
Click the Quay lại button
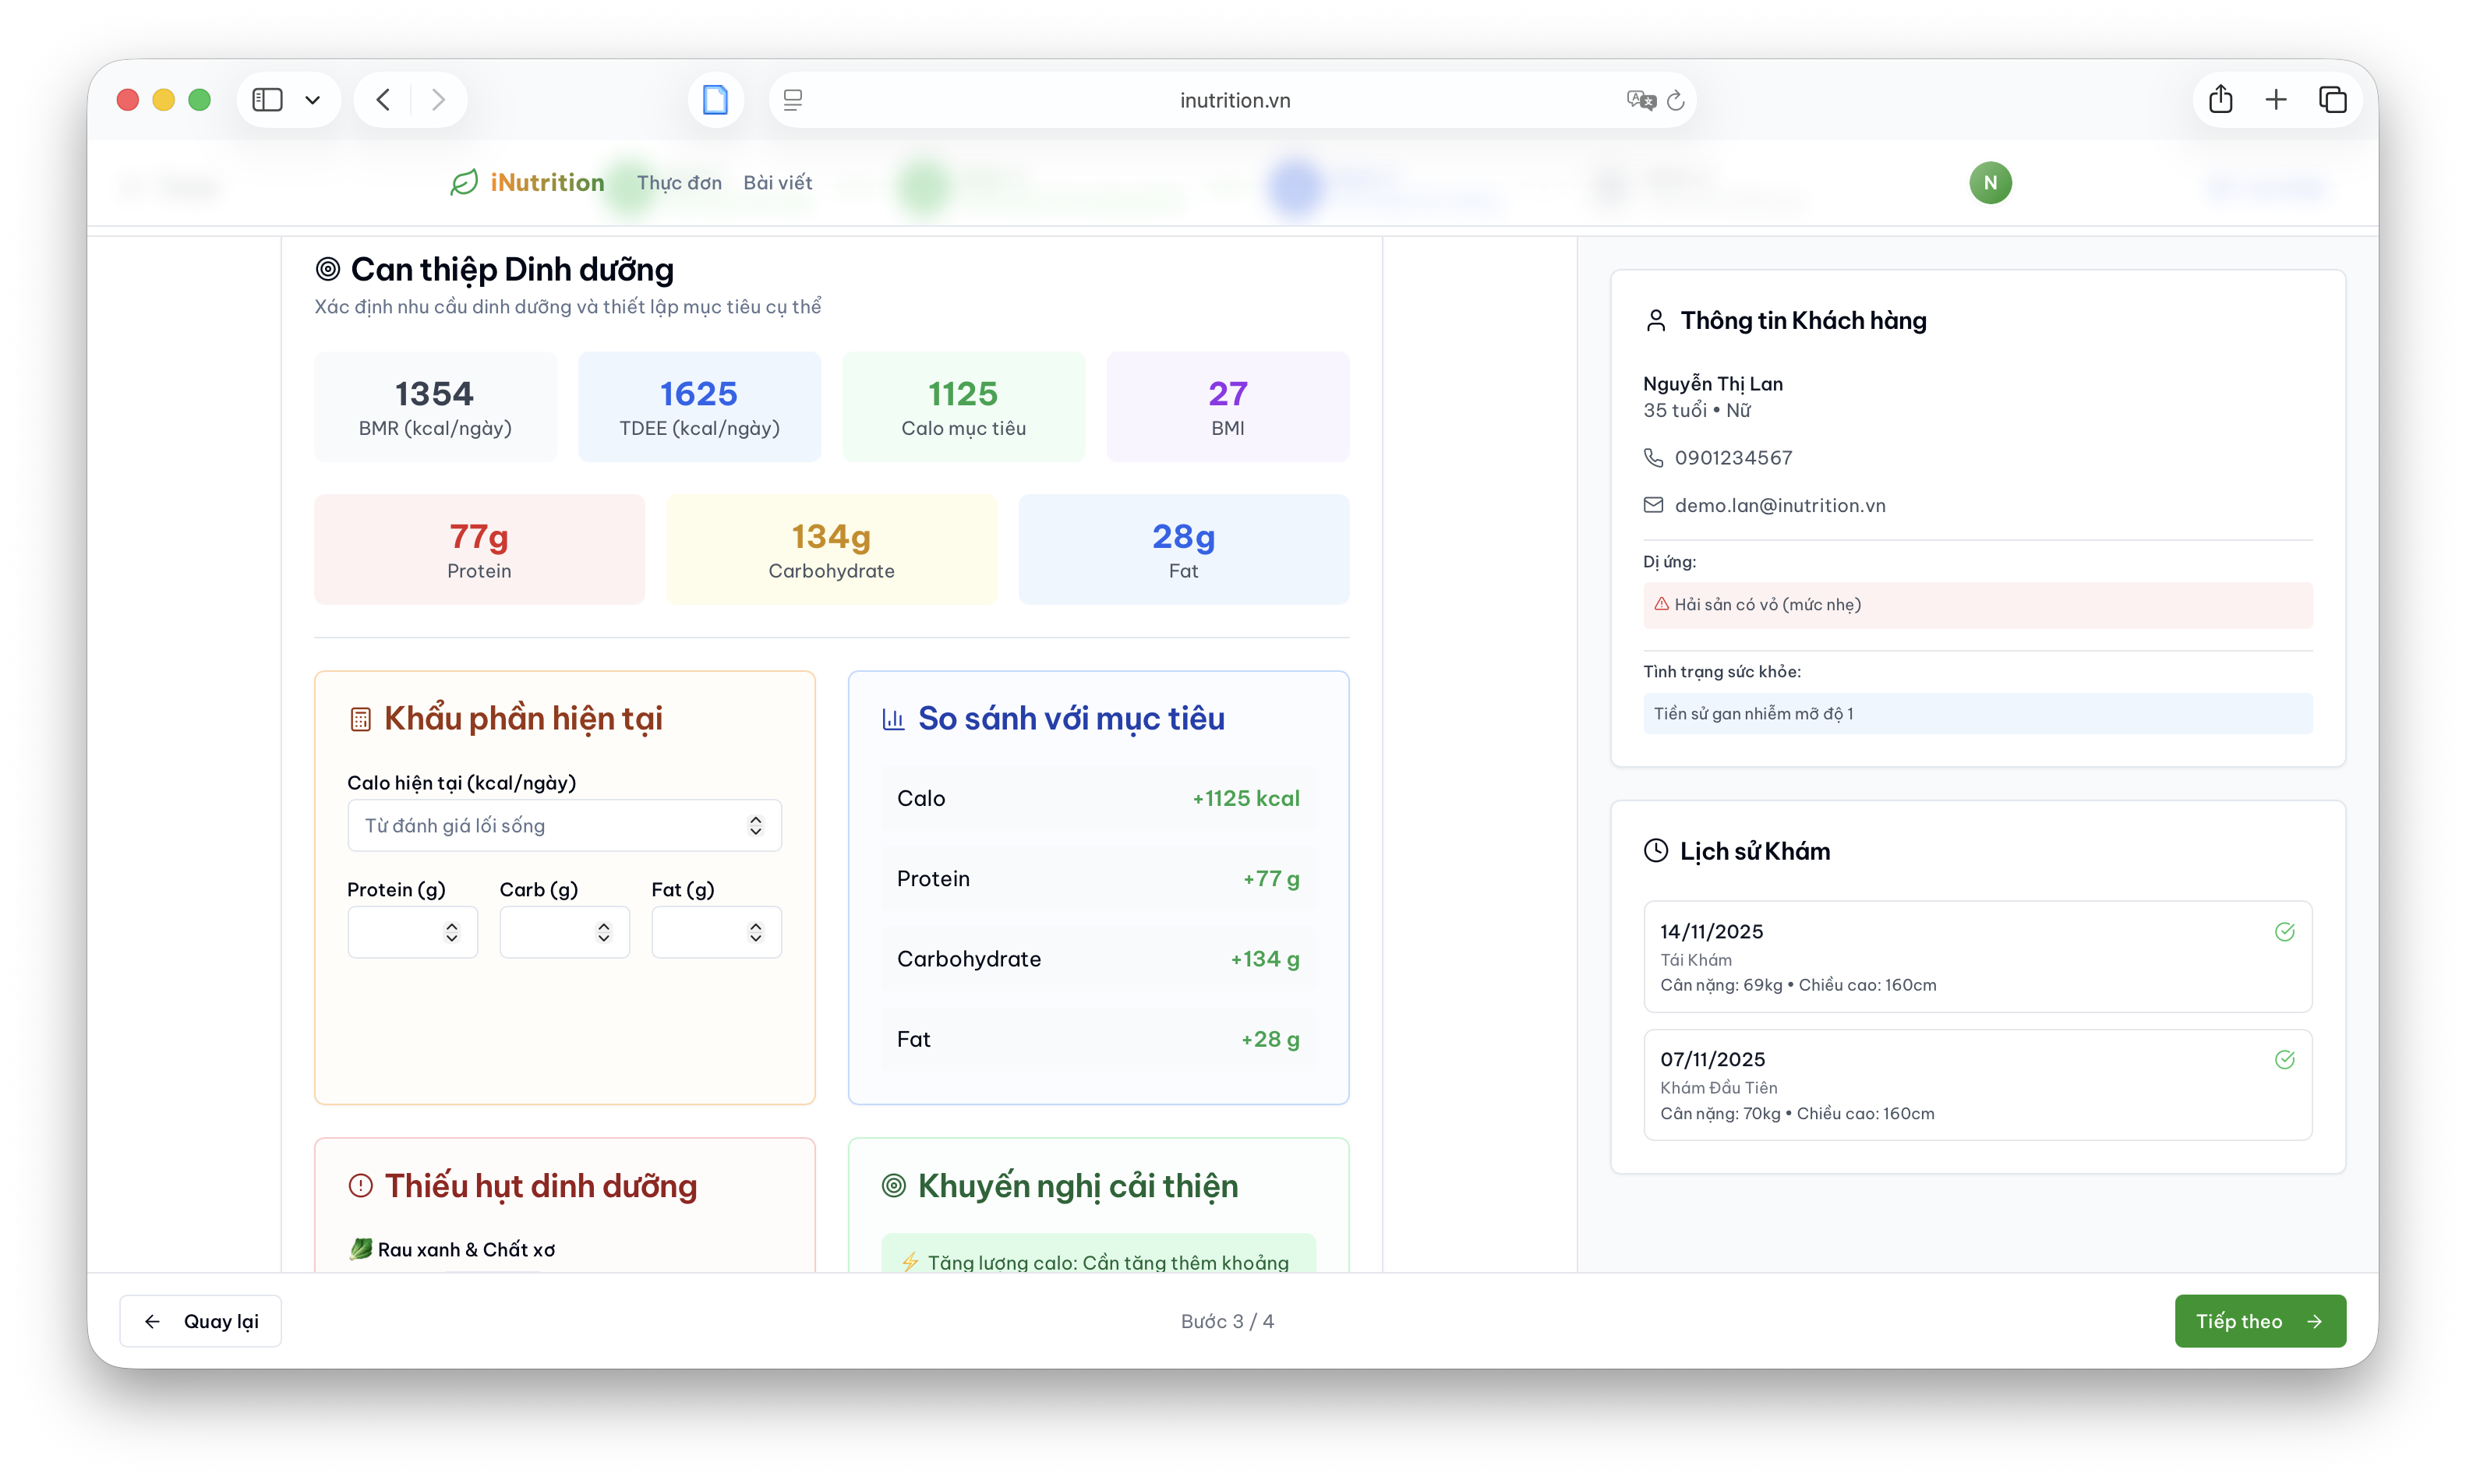coord(201,1321)
